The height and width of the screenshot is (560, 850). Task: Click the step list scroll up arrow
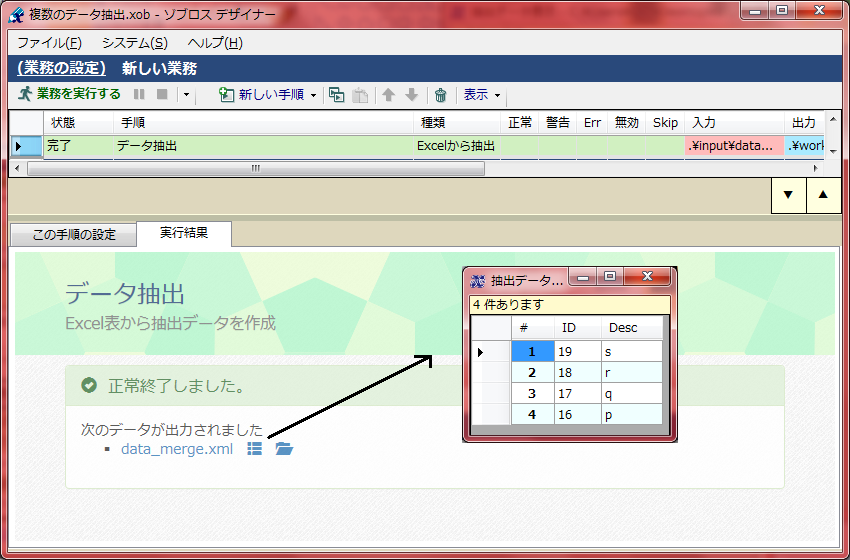pyautogui.click(x=832, y=119)
